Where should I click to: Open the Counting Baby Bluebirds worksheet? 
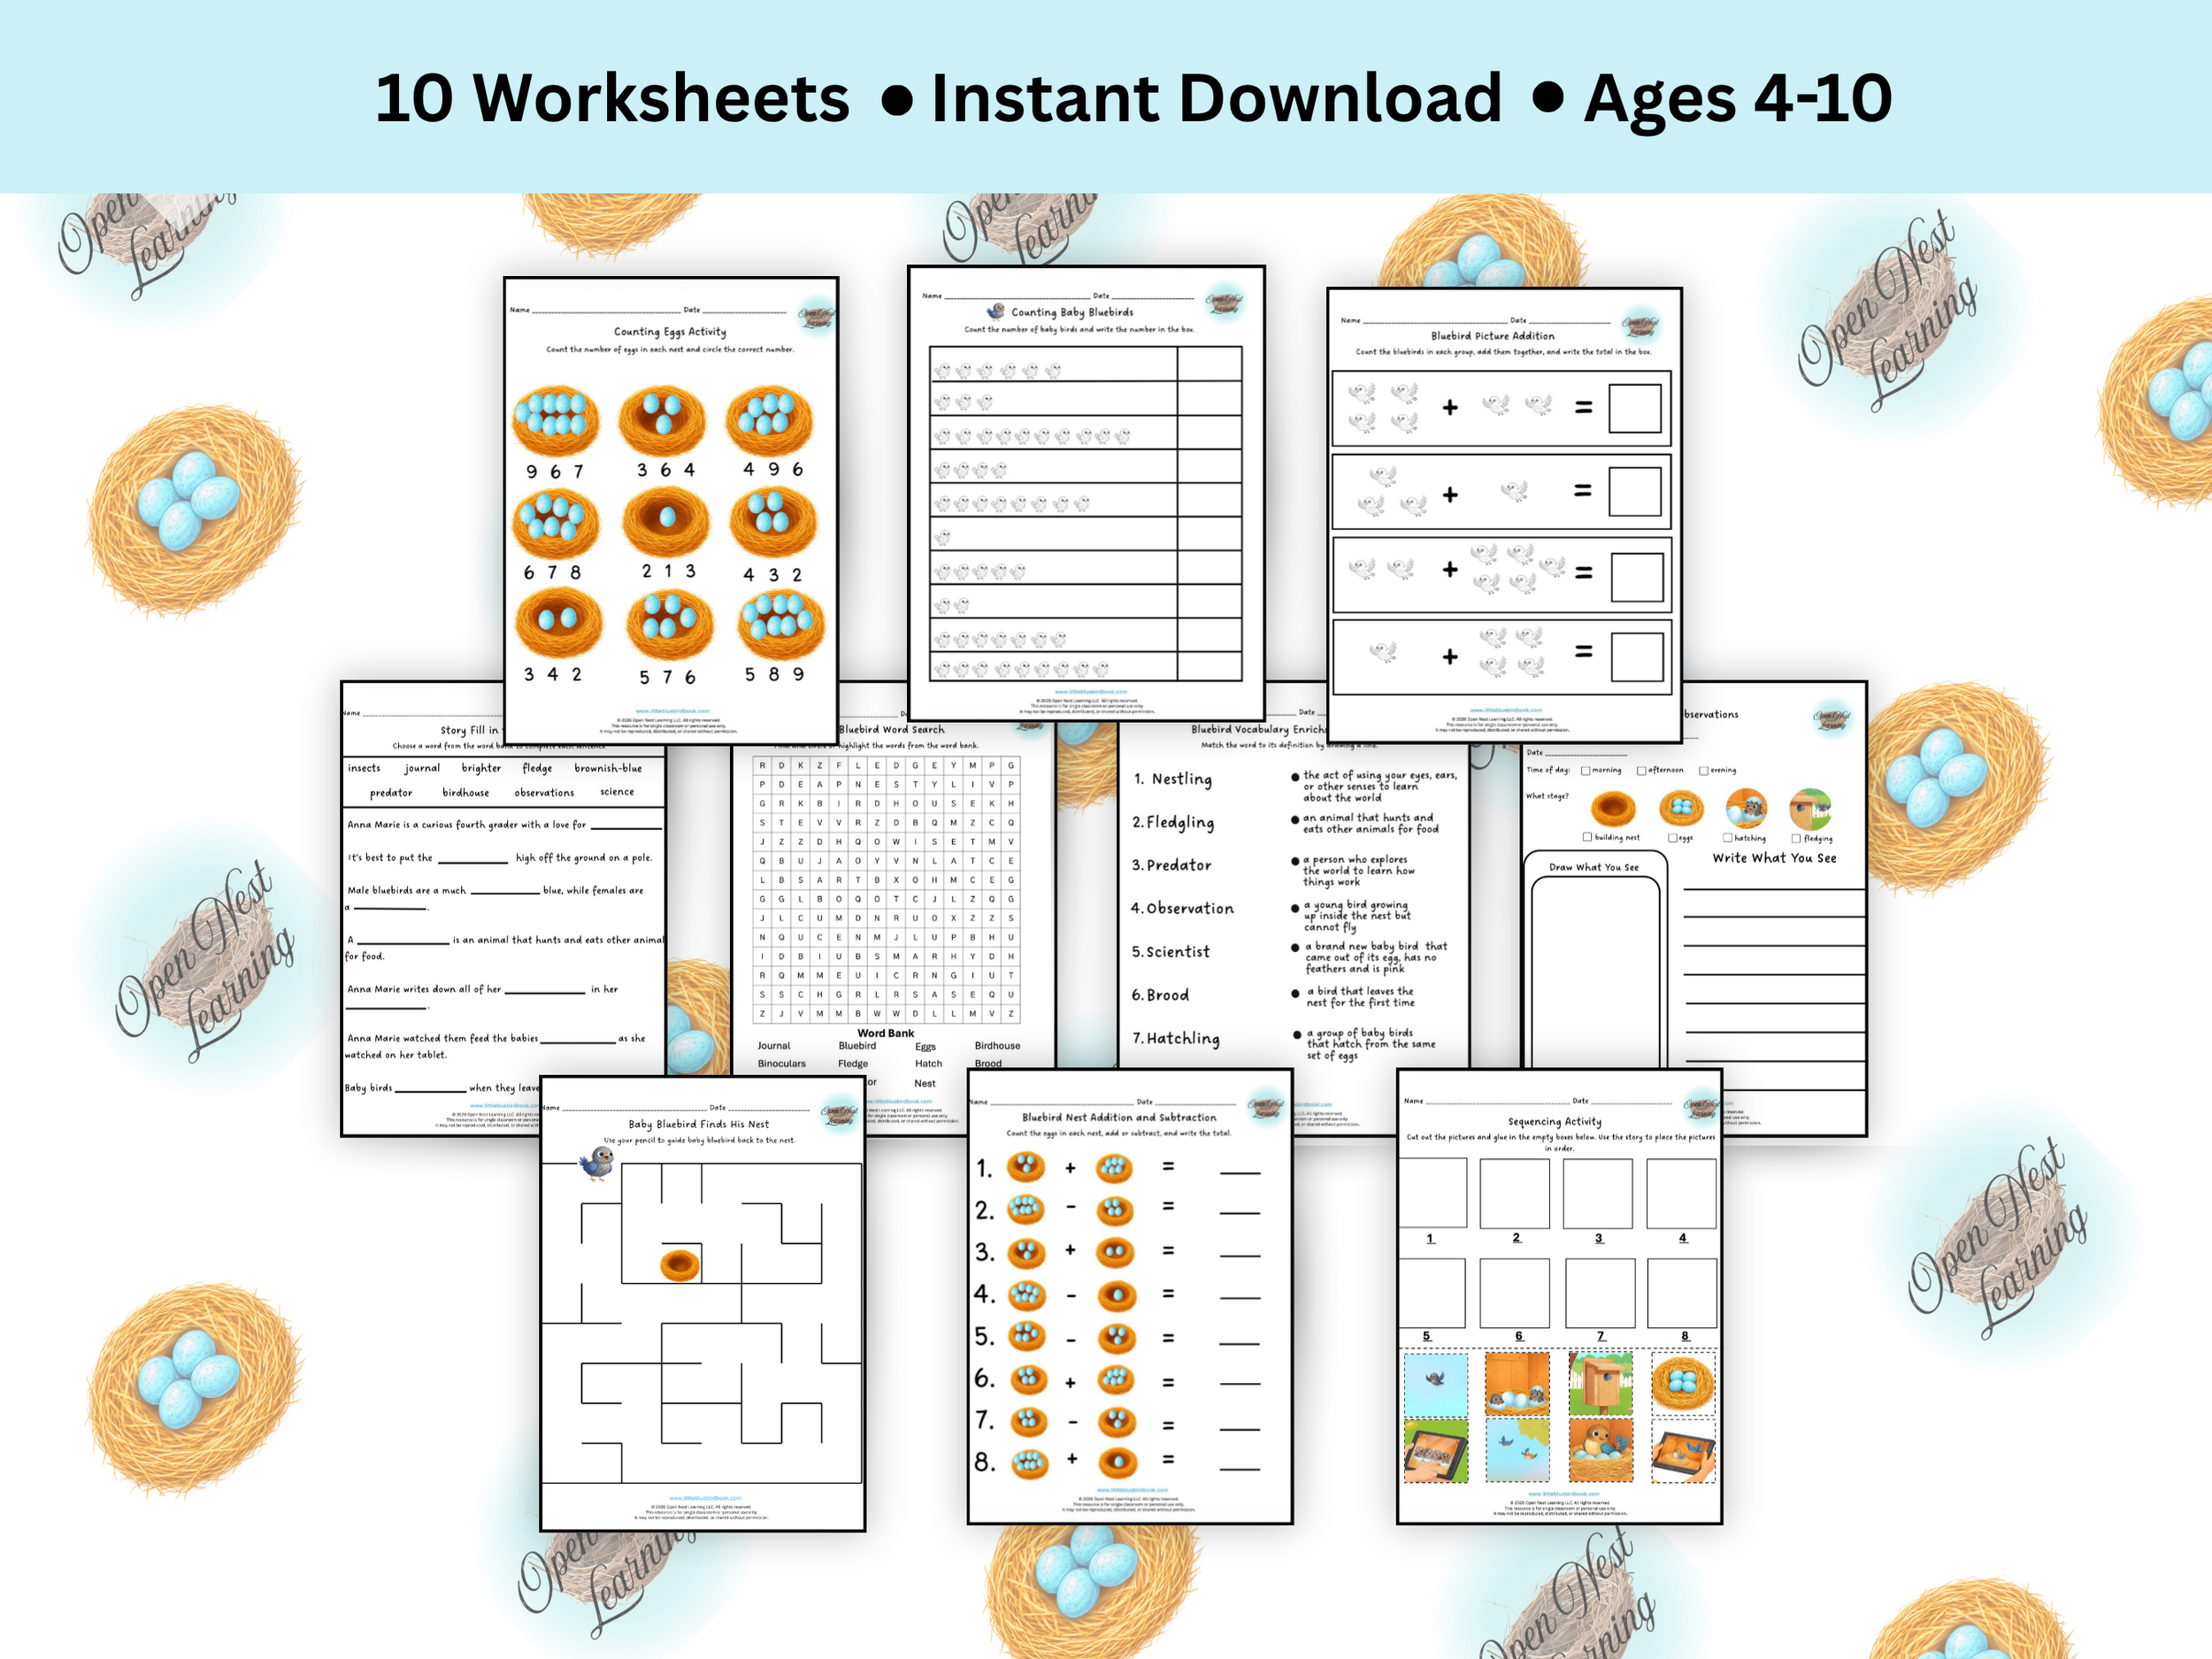click(1086, 492)
